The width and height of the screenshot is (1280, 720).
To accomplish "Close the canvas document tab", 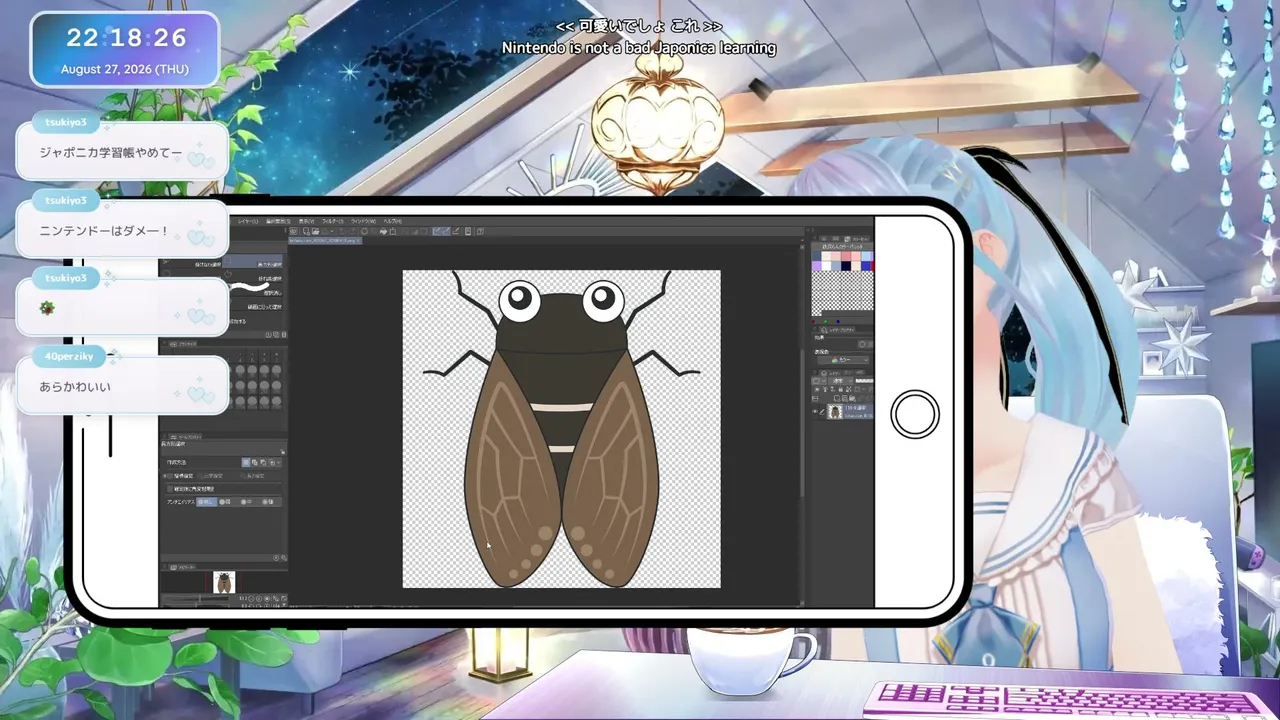I will [358, 240].
